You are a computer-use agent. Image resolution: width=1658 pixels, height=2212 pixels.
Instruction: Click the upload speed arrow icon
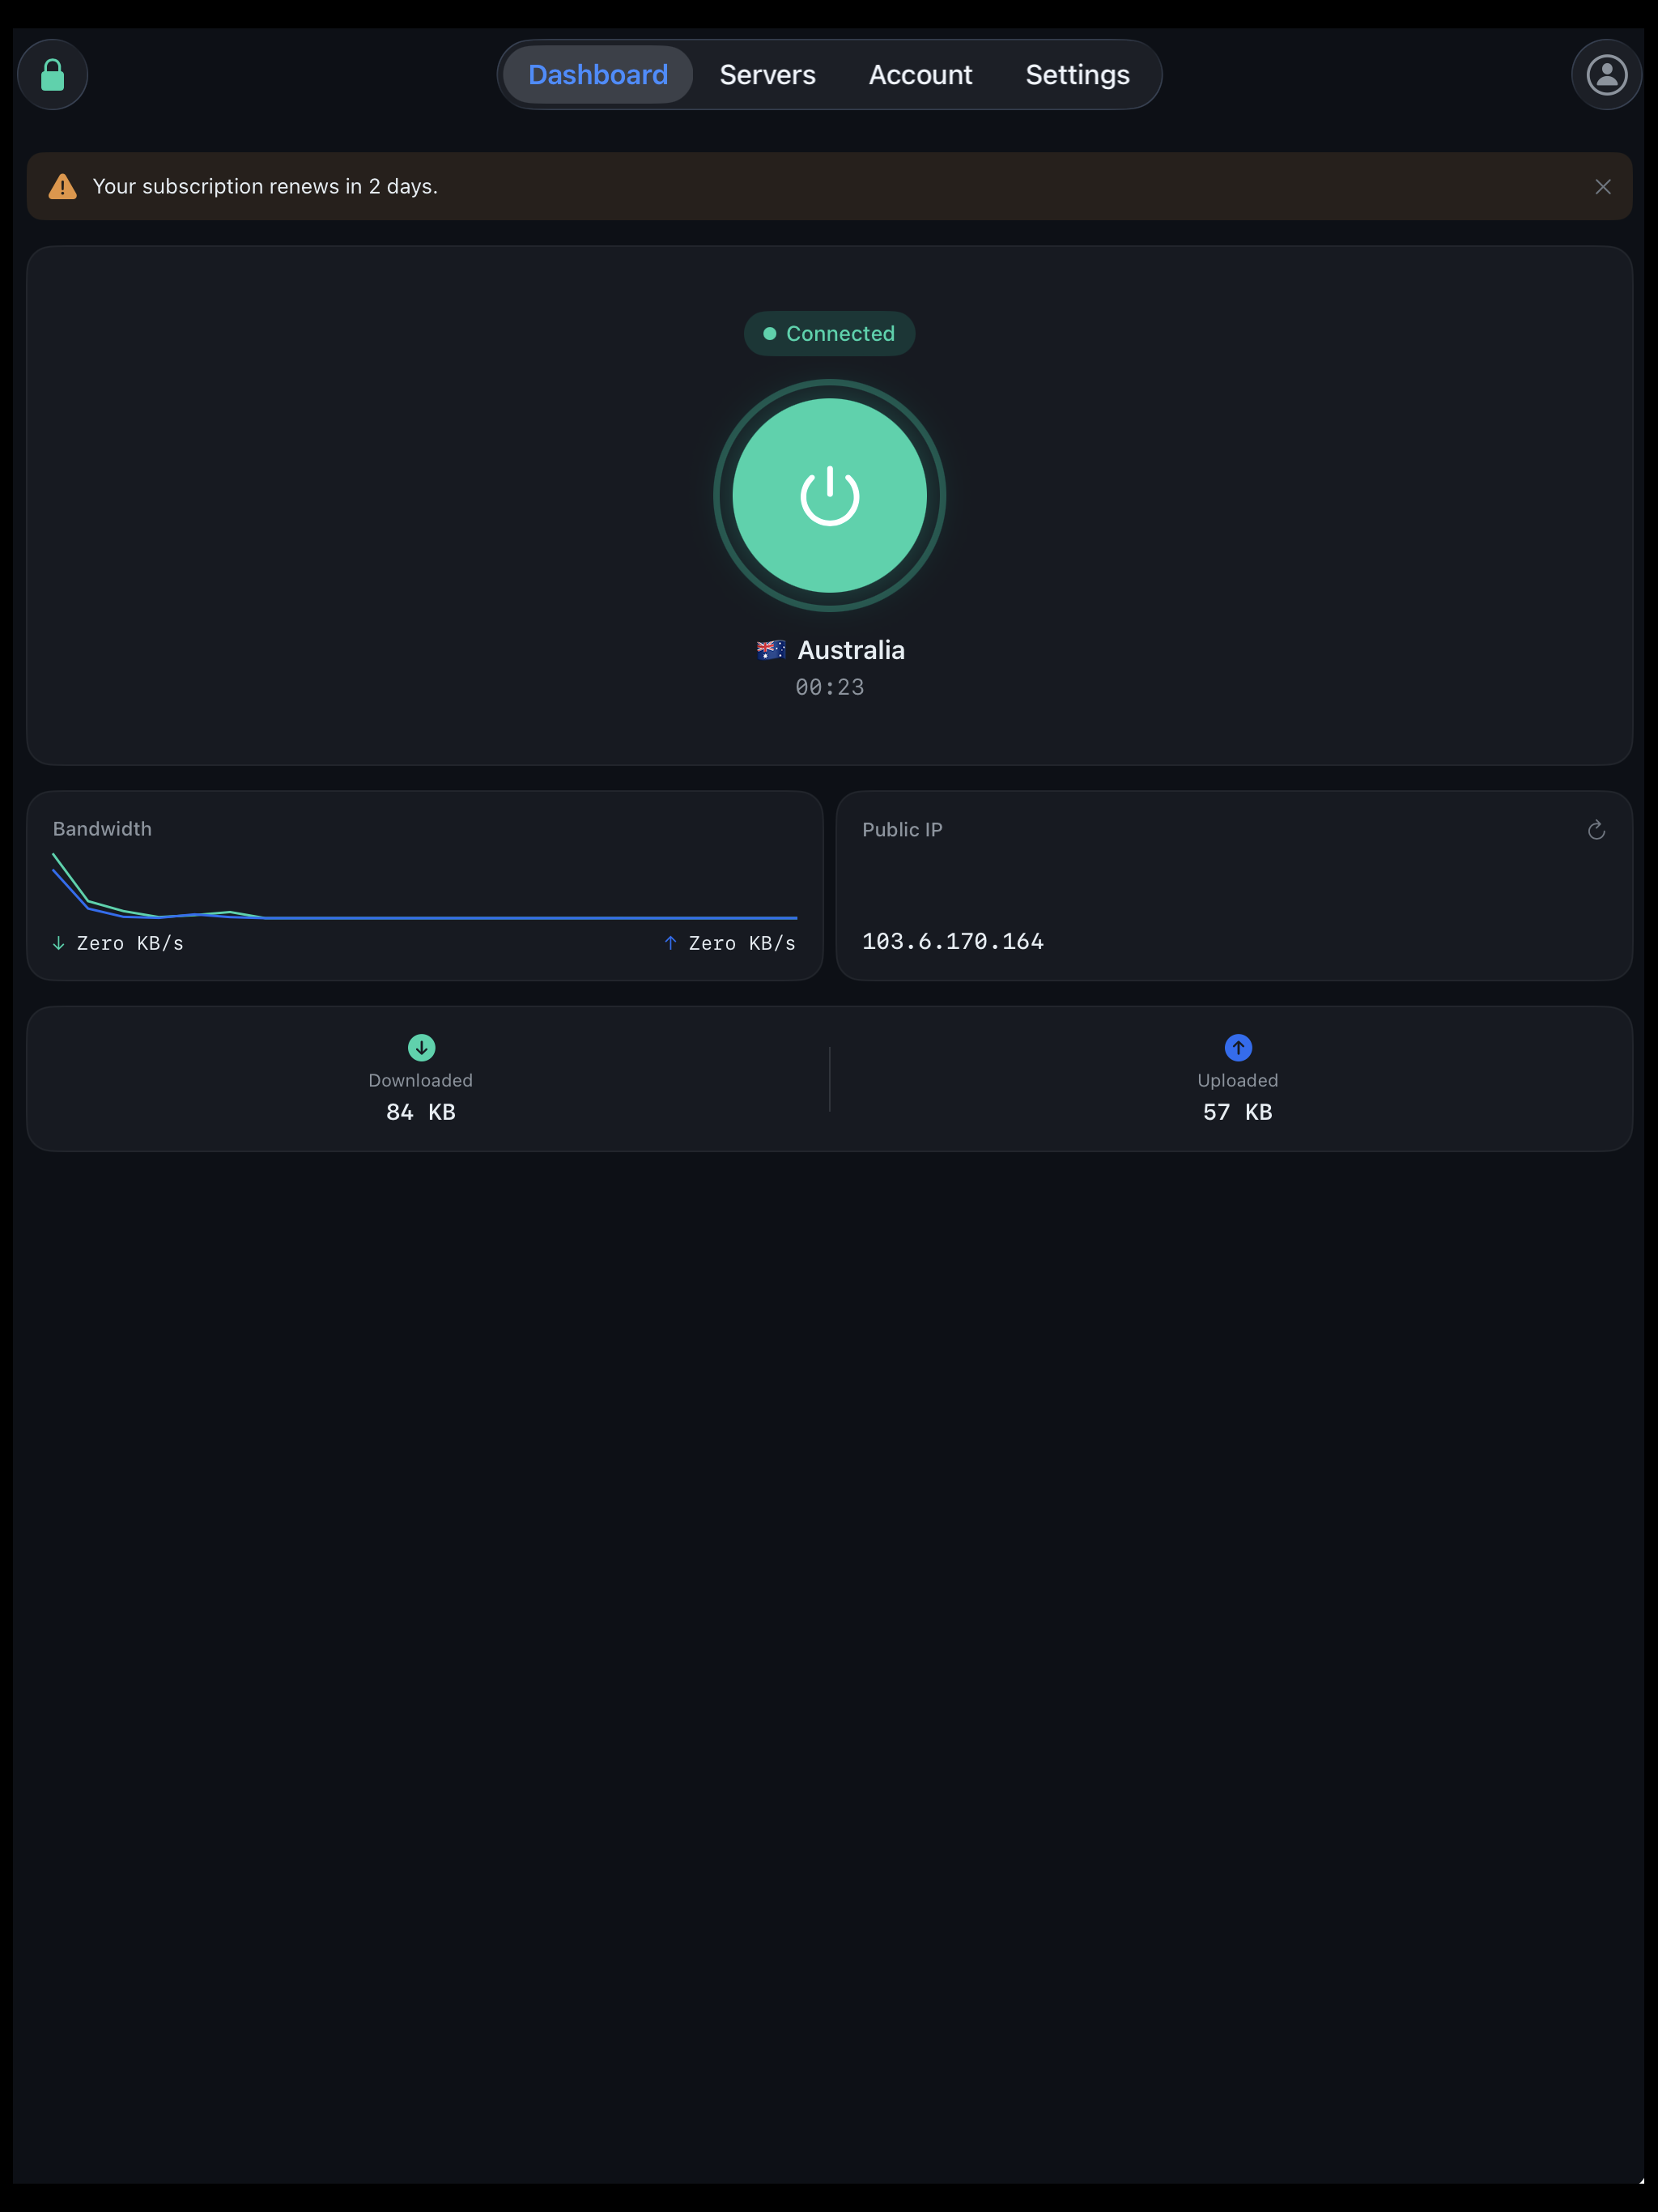click(x=670, y=943)
